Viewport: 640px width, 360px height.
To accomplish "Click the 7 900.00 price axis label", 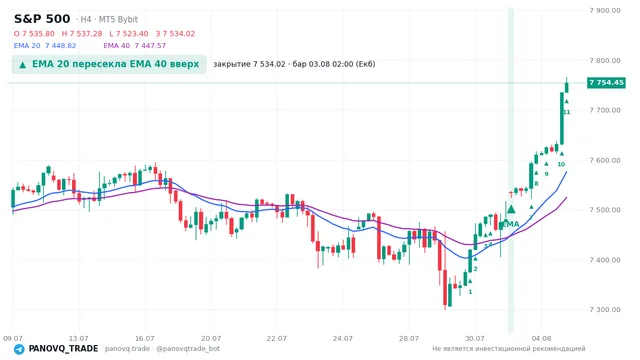I will tap(605, 11).
